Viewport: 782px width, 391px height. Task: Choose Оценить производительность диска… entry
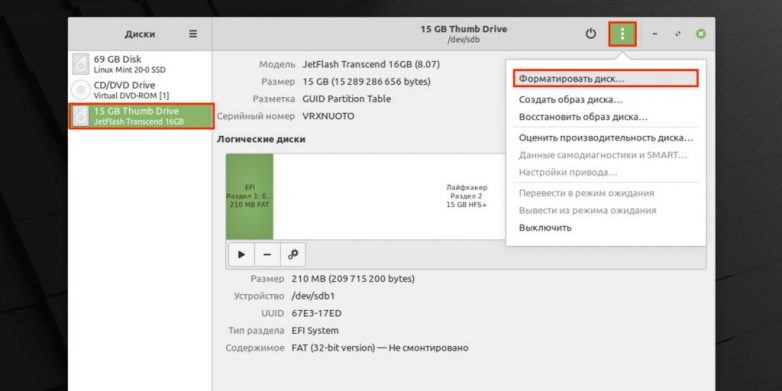coord(605,138)
